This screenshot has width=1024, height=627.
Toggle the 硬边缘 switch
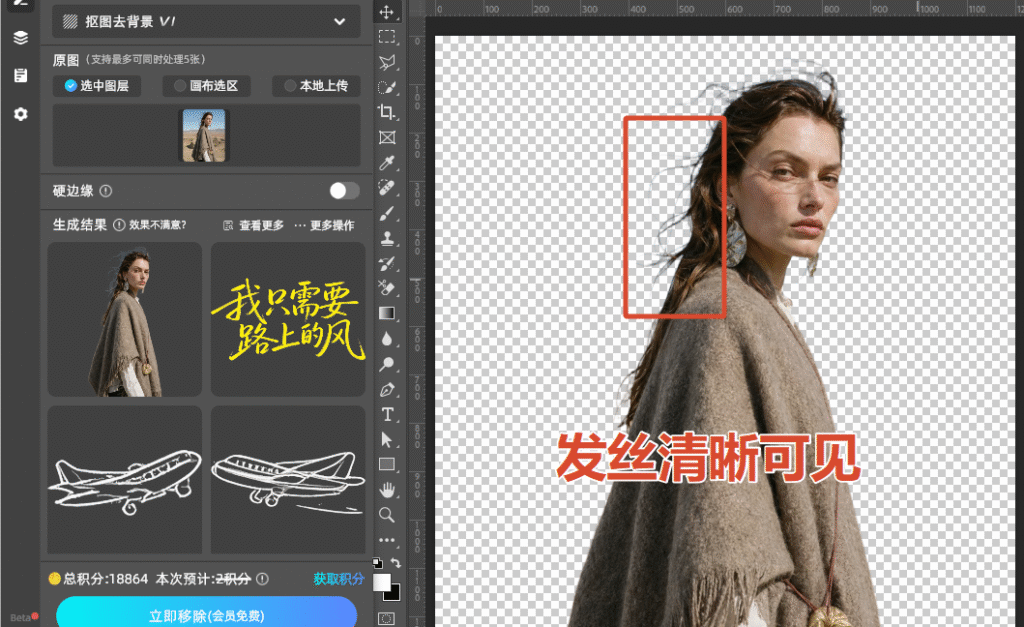coord(344,191)
